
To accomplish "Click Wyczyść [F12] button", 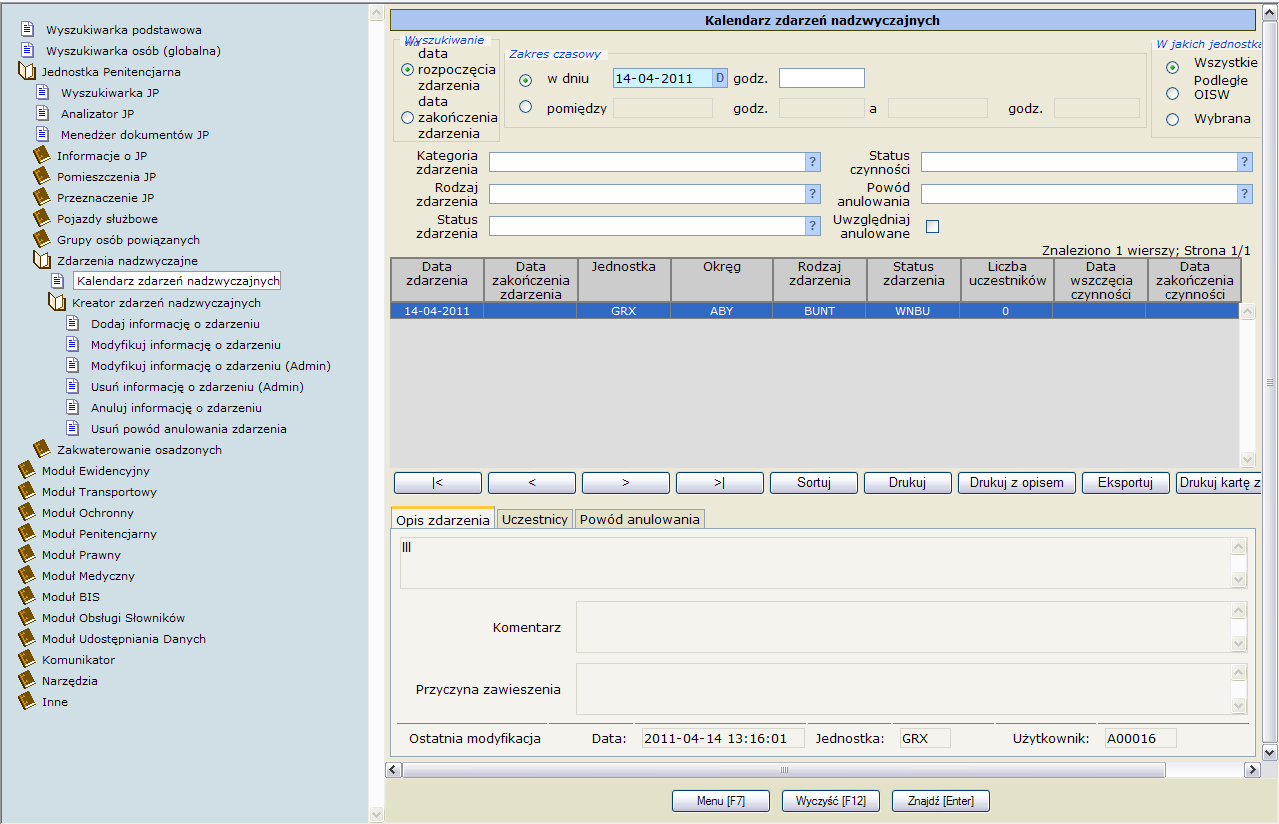I will [830, 801].
